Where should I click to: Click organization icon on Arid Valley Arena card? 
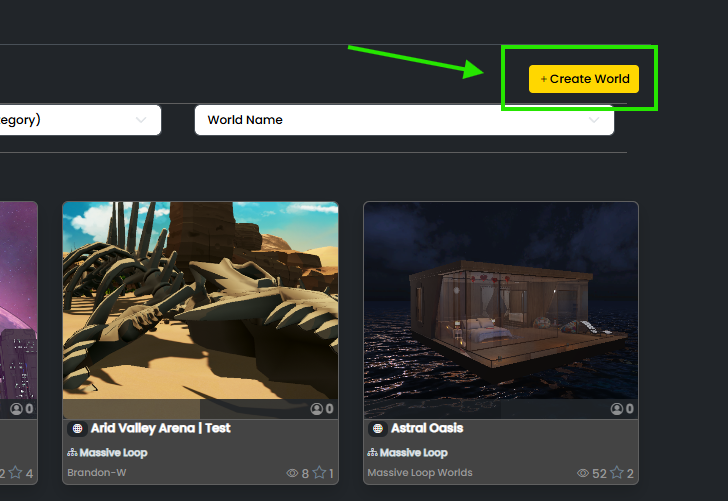tap(72, 453)
